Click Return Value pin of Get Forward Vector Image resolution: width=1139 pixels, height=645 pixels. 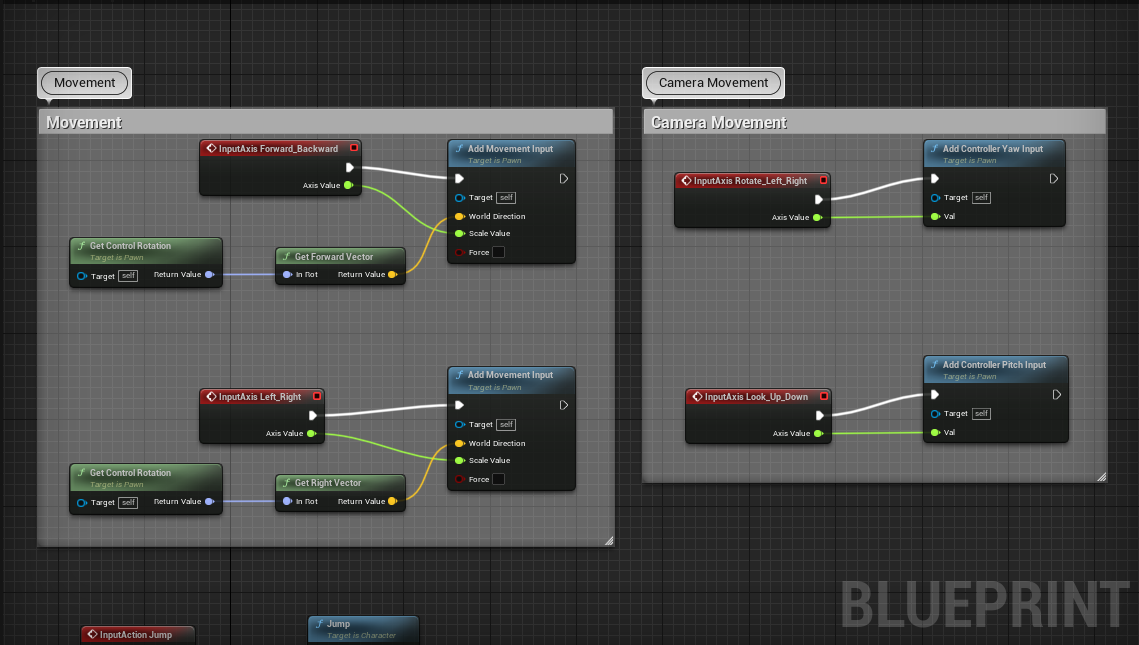point(392,275)
